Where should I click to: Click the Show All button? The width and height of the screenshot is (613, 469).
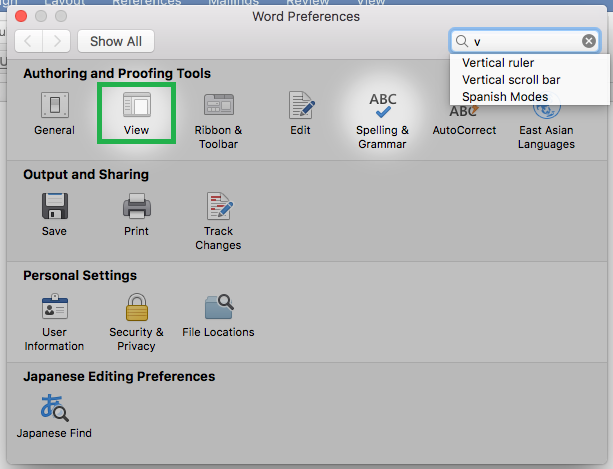pyautogui.click(x=116, y=41)
